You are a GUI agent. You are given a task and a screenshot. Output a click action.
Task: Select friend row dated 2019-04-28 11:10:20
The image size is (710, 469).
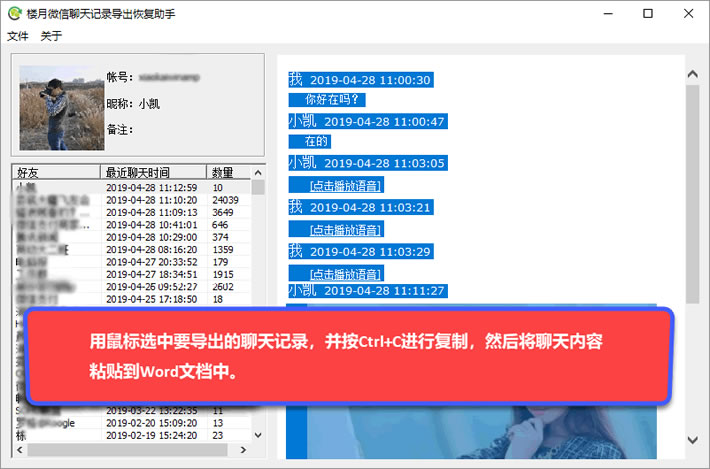point(131,200)
